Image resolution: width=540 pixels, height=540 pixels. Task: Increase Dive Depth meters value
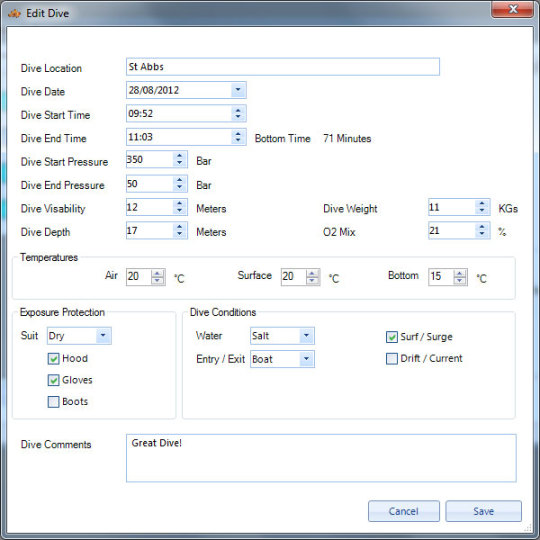179,227
